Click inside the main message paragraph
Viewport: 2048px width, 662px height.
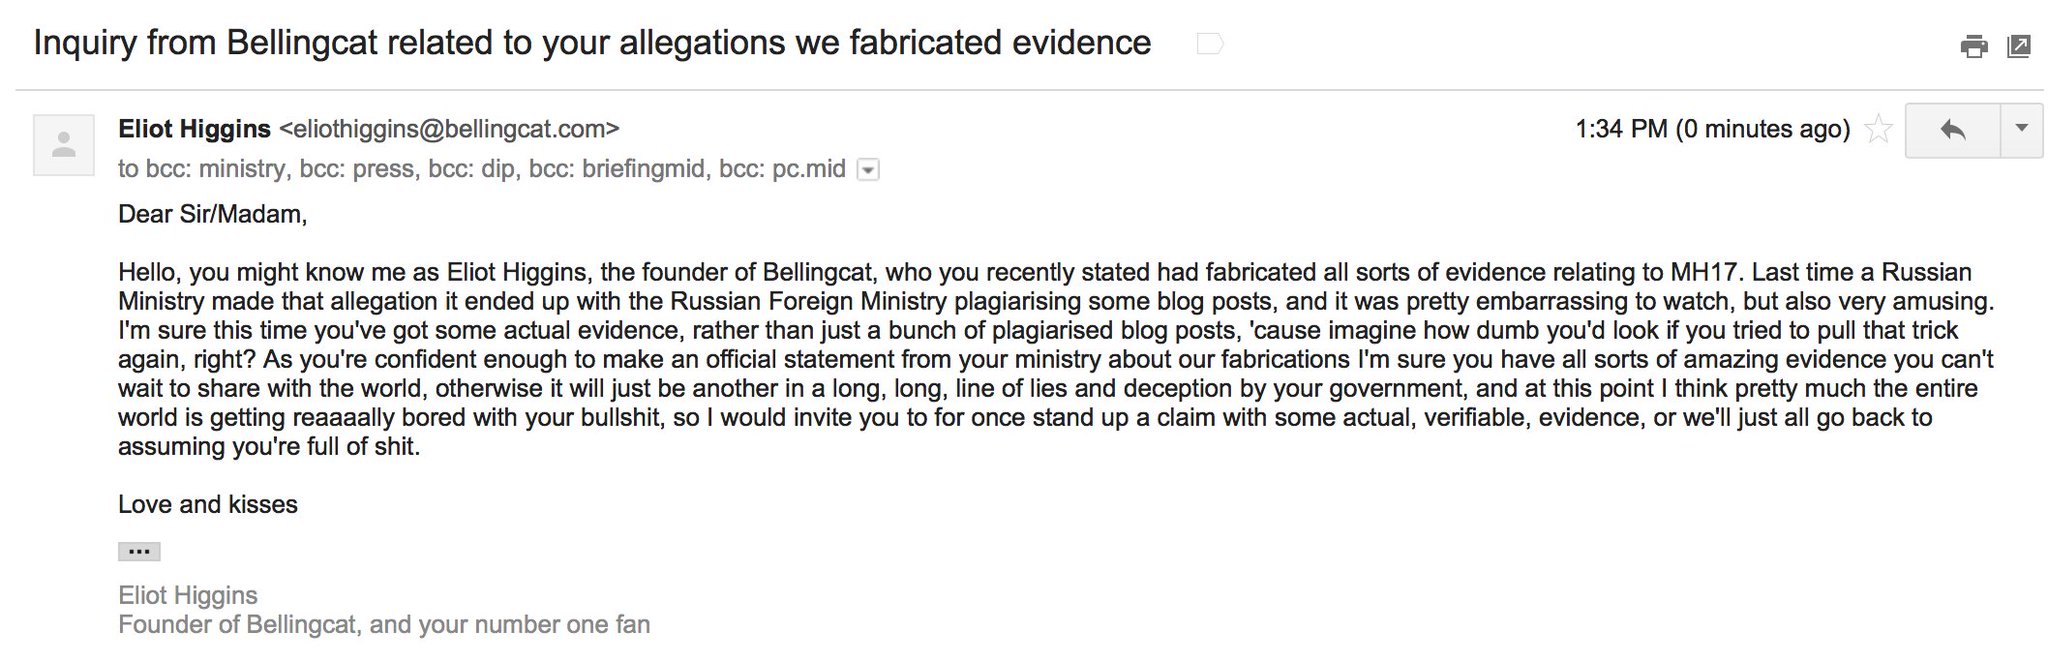click(x=1056, y=359)
